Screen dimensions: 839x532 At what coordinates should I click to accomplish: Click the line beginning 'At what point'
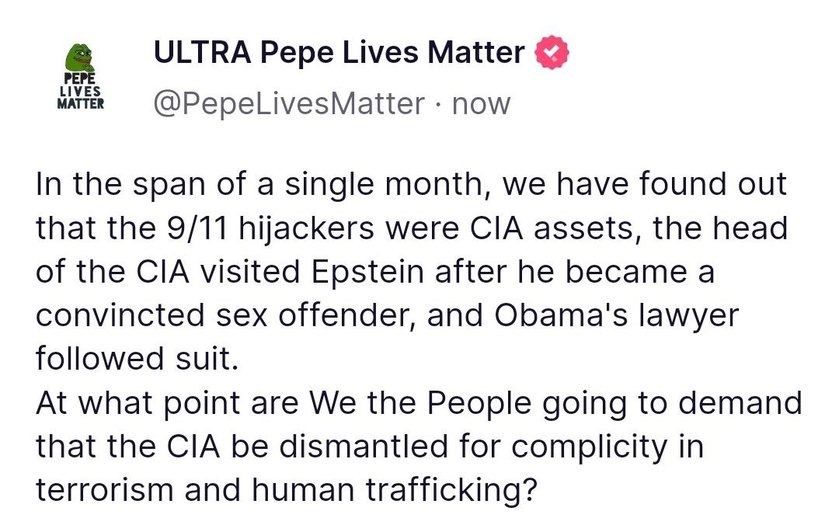tap(419, 403)
